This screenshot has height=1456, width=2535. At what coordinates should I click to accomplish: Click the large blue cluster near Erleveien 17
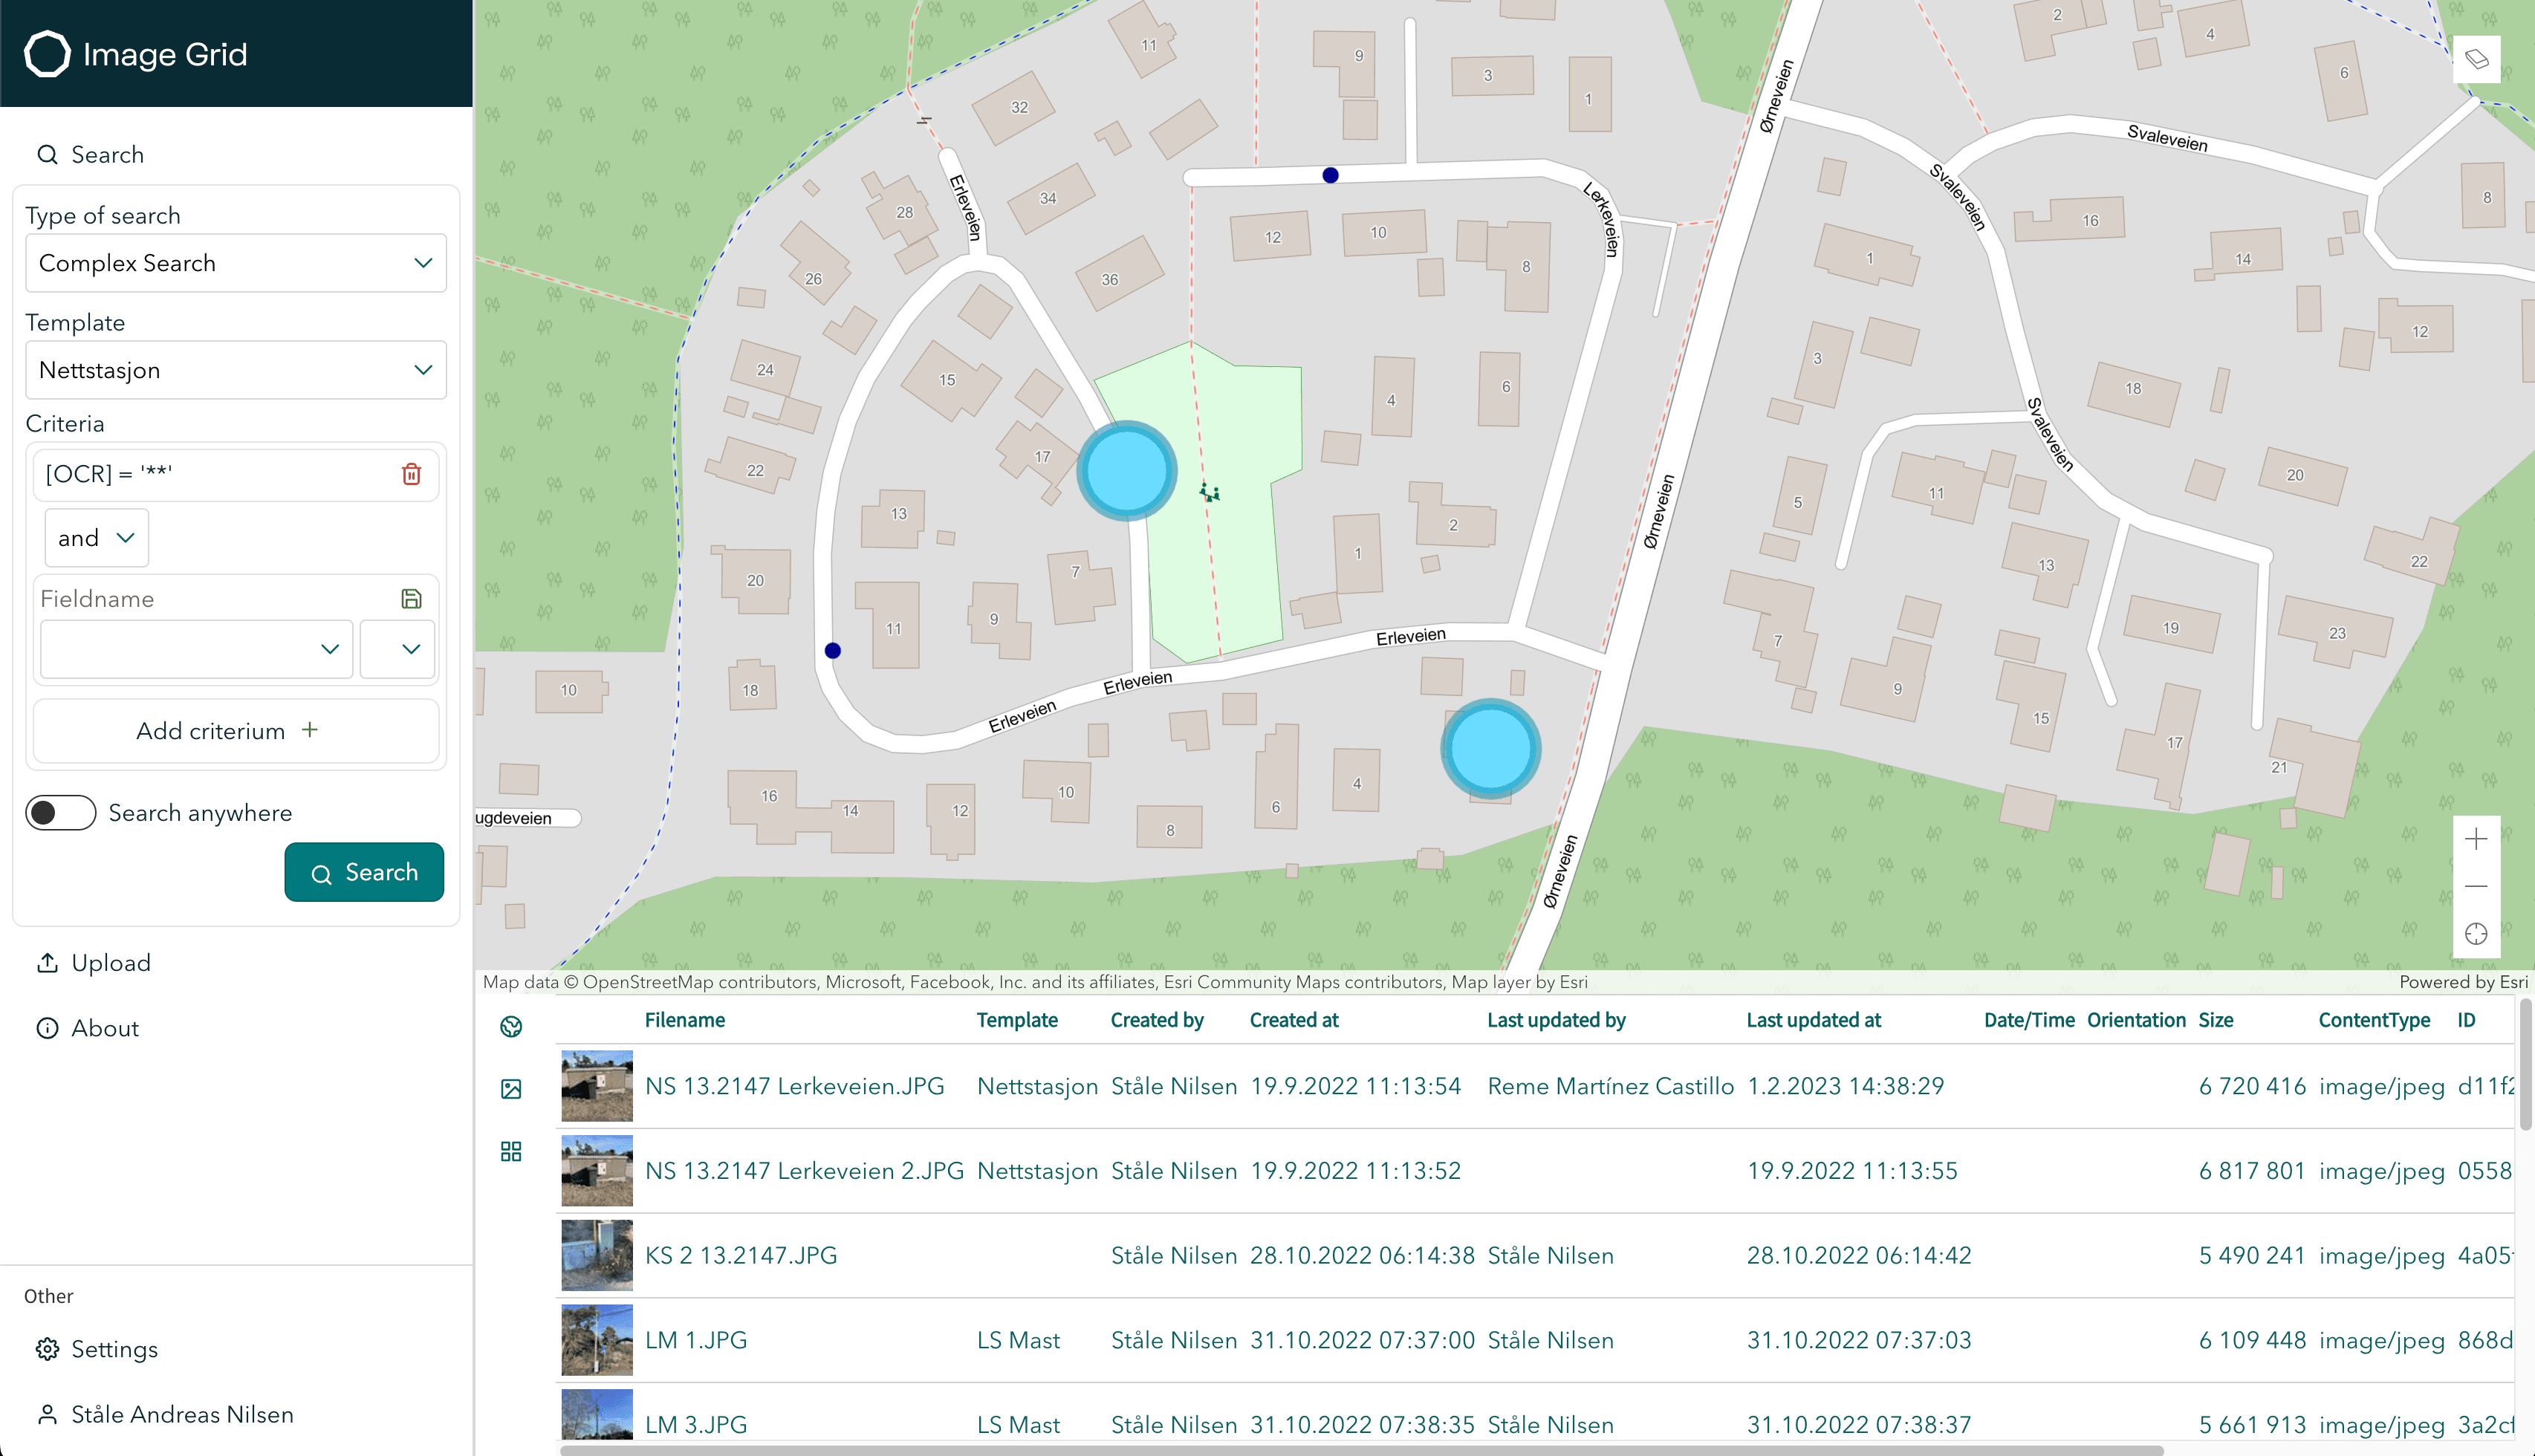(x=1127, y=471)
